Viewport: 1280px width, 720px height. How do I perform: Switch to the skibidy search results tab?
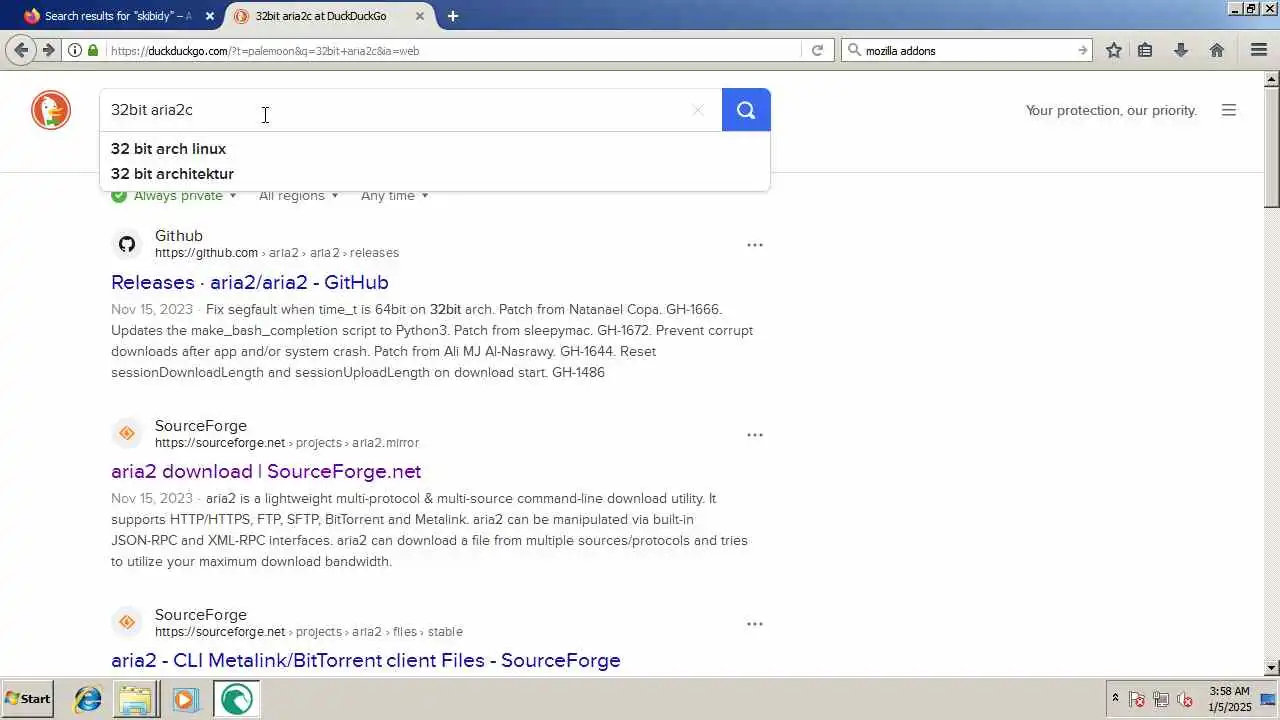tap(118, 16)
